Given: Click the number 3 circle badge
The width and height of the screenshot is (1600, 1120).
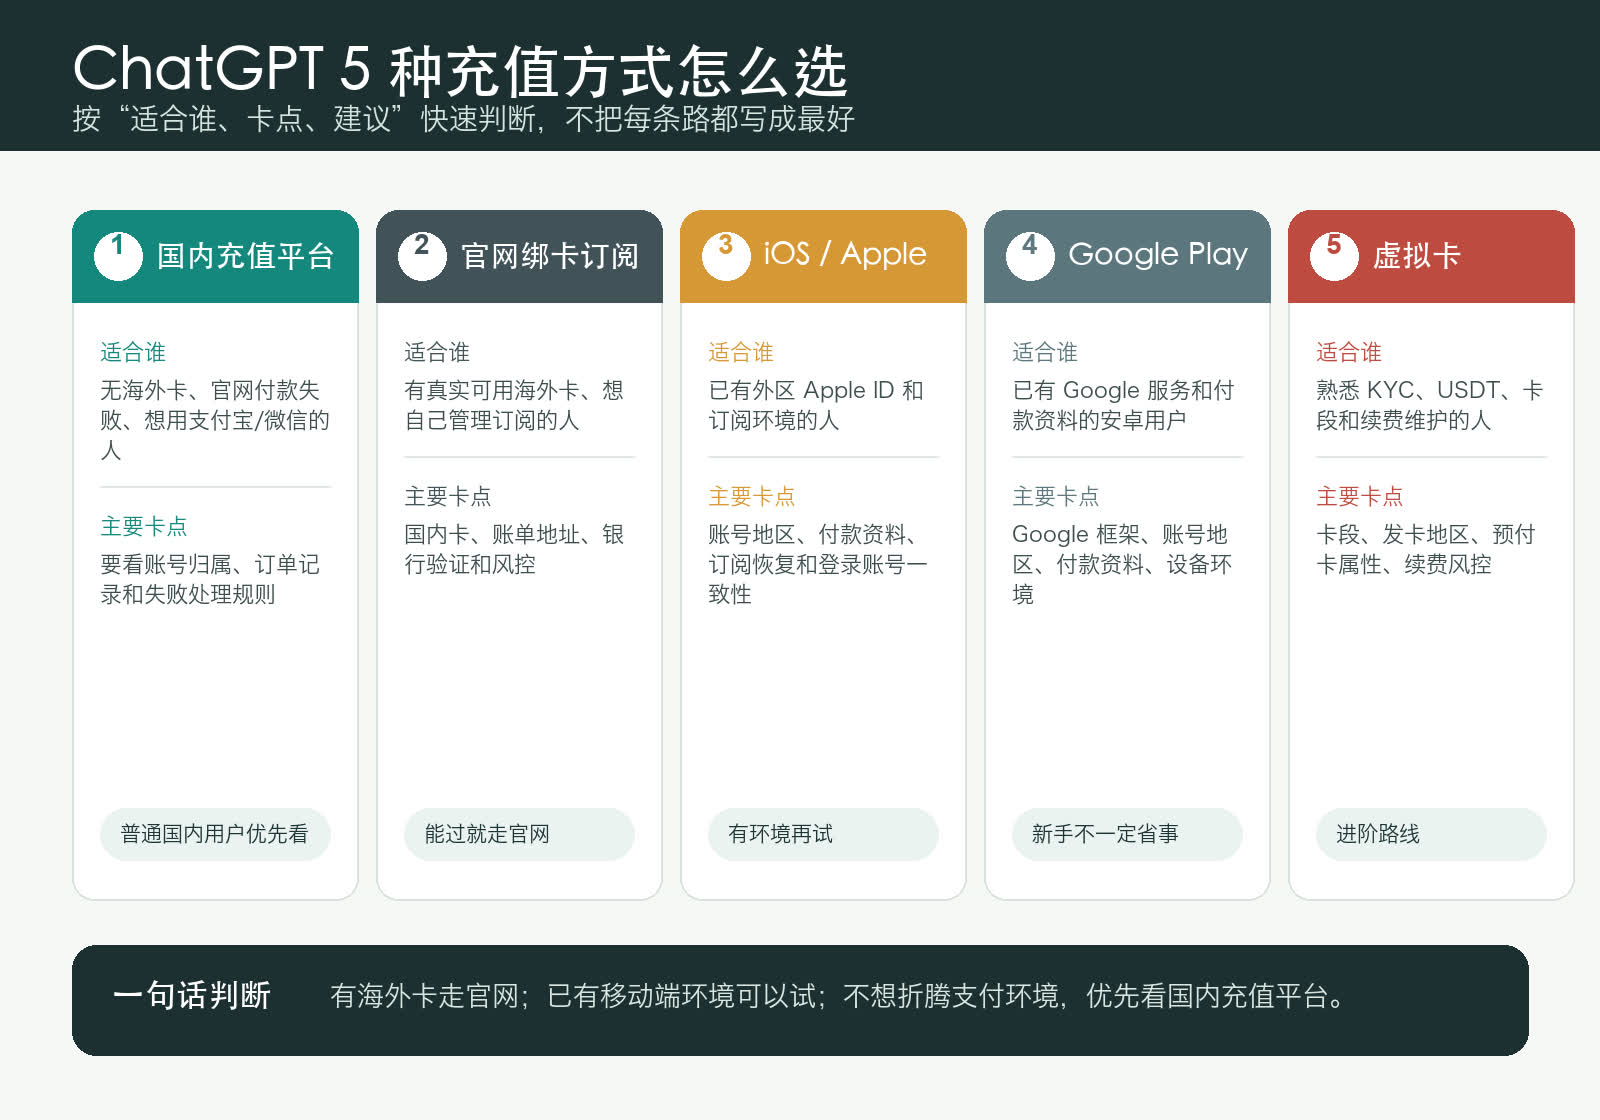Looking at the screenshot, I should 726,256.
